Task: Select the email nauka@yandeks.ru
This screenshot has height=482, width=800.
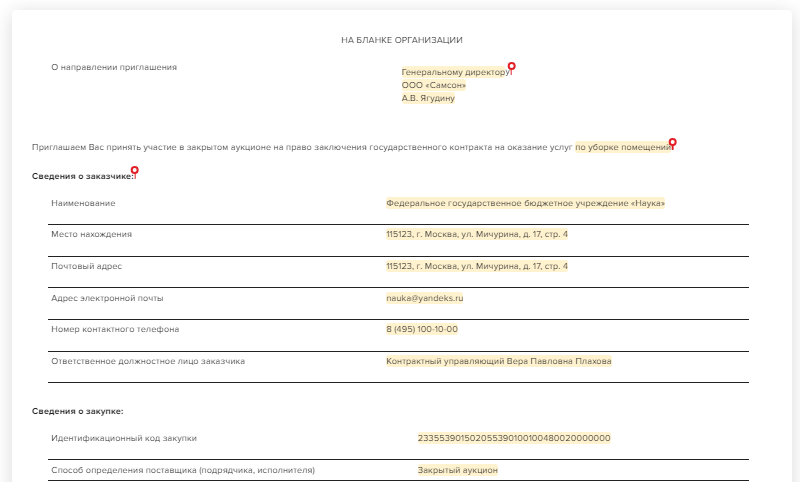Action: (424, 298)
